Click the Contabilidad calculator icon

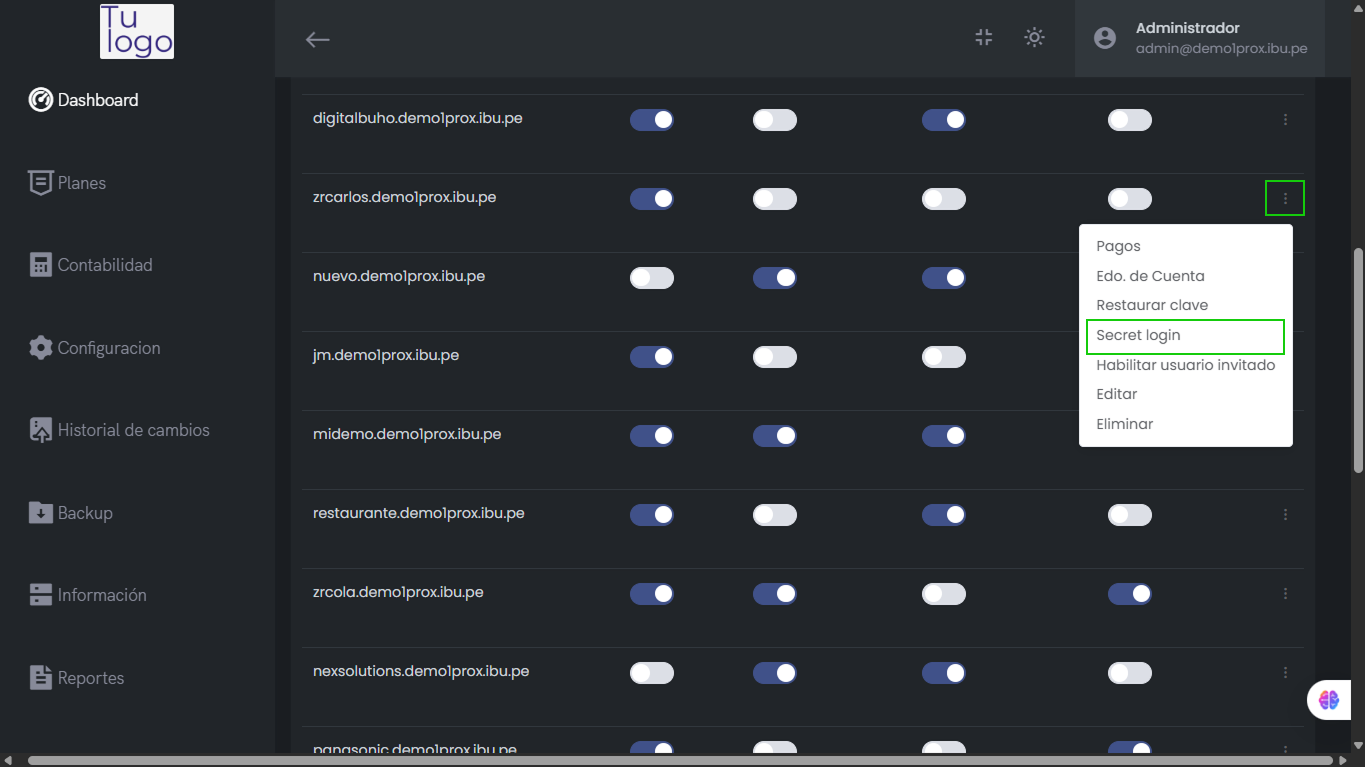pyautogui.click(x=40, y=265)
